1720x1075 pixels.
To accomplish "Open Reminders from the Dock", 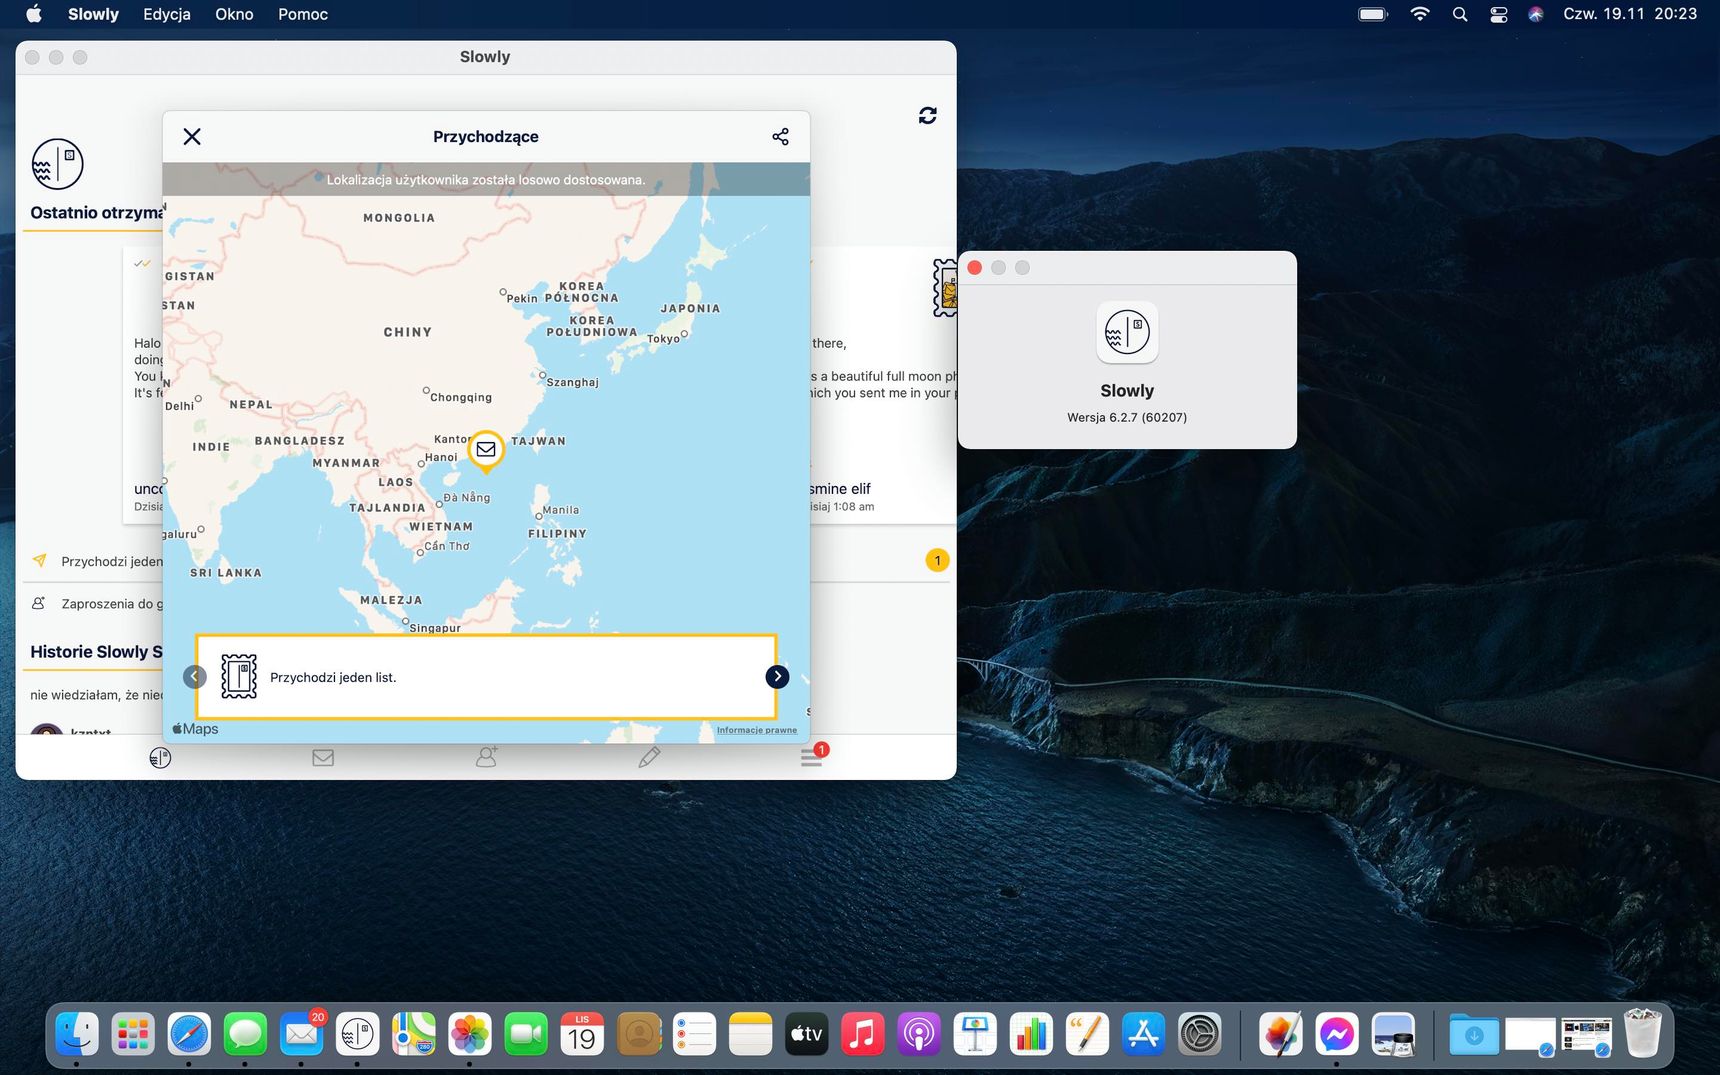I will (694, 1034).
